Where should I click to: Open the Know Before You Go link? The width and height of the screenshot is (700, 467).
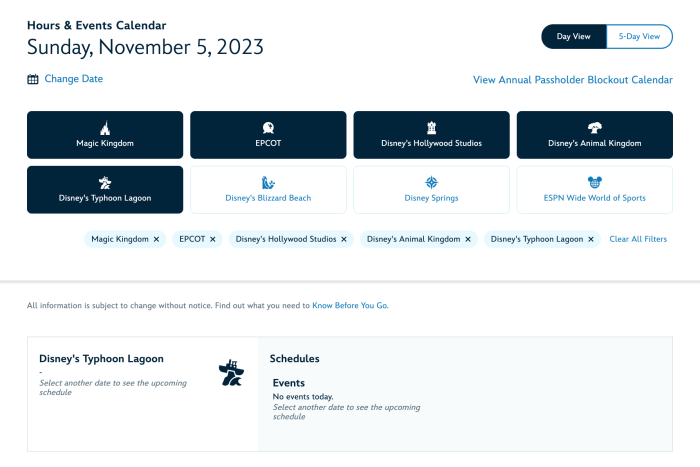[350, 305]
